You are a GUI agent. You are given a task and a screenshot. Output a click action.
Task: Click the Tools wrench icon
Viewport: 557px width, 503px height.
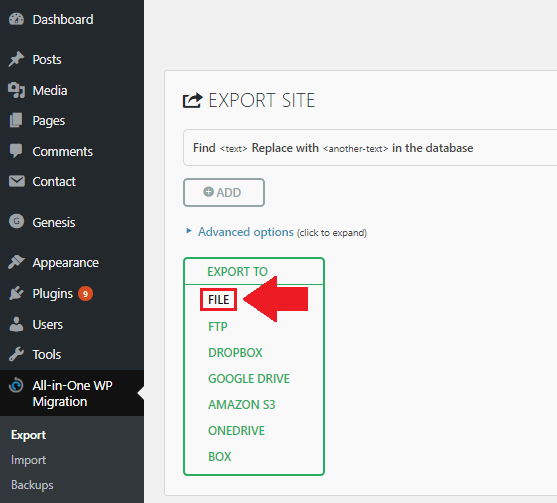[16, 354]
